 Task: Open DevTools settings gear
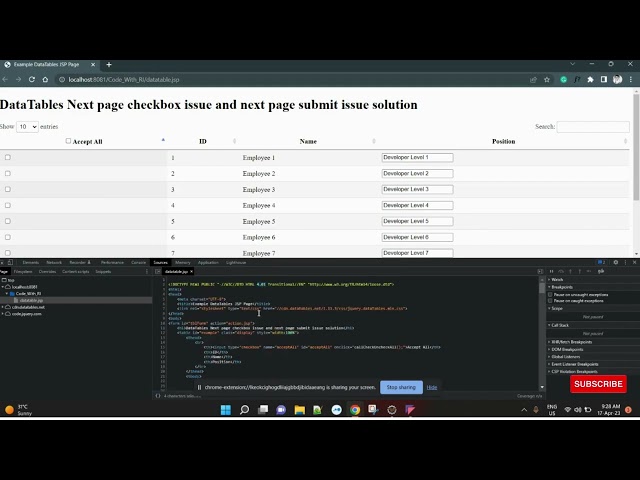(616, 262)
